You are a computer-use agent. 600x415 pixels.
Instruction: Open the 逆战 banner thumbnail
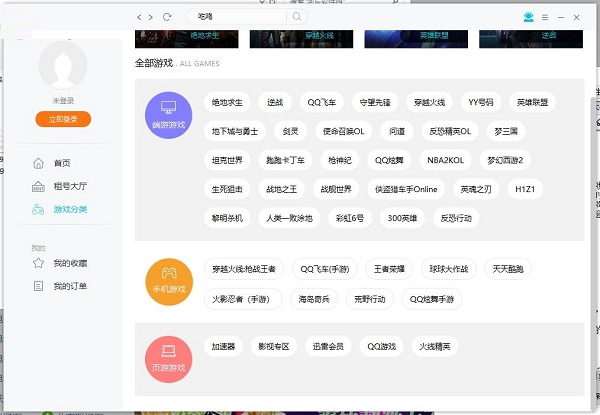click(531, 39)
